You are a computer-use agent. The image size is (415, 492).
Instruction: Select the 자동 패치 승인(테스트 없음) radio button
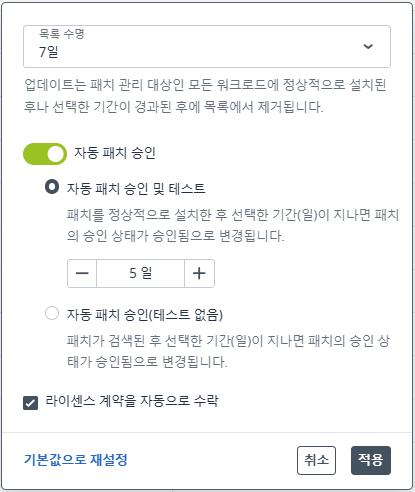pyautogui.click(x=52, y=313)
